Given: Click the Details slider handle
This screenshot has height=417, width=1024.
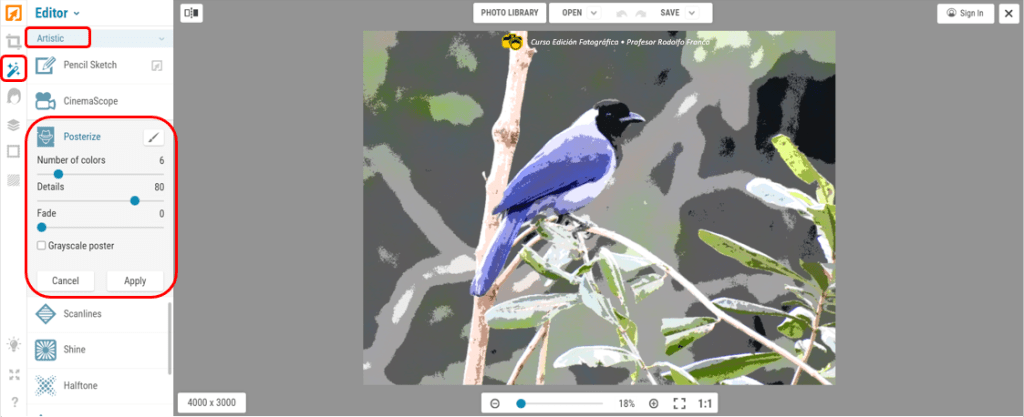Looking at the screenshot, I should click(135, 201).
